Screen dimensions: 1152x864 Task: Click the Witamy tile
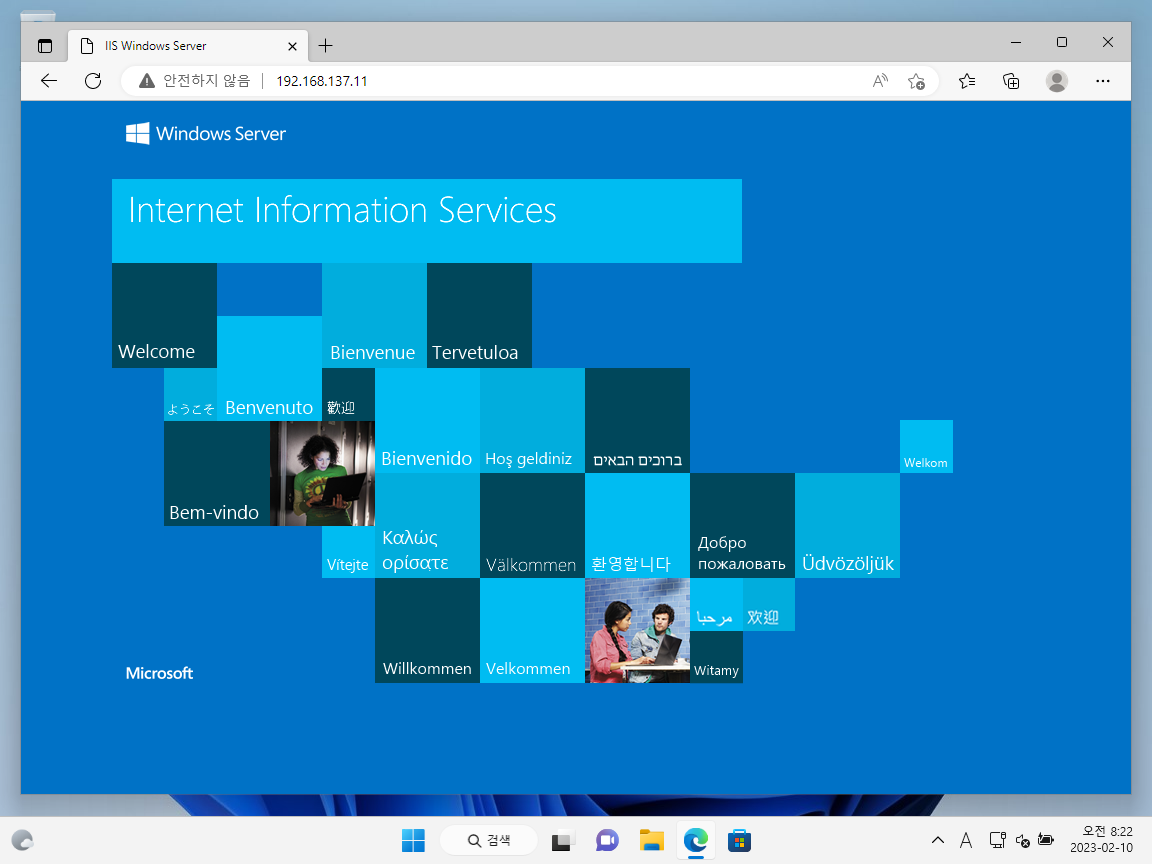coord(716,657)
